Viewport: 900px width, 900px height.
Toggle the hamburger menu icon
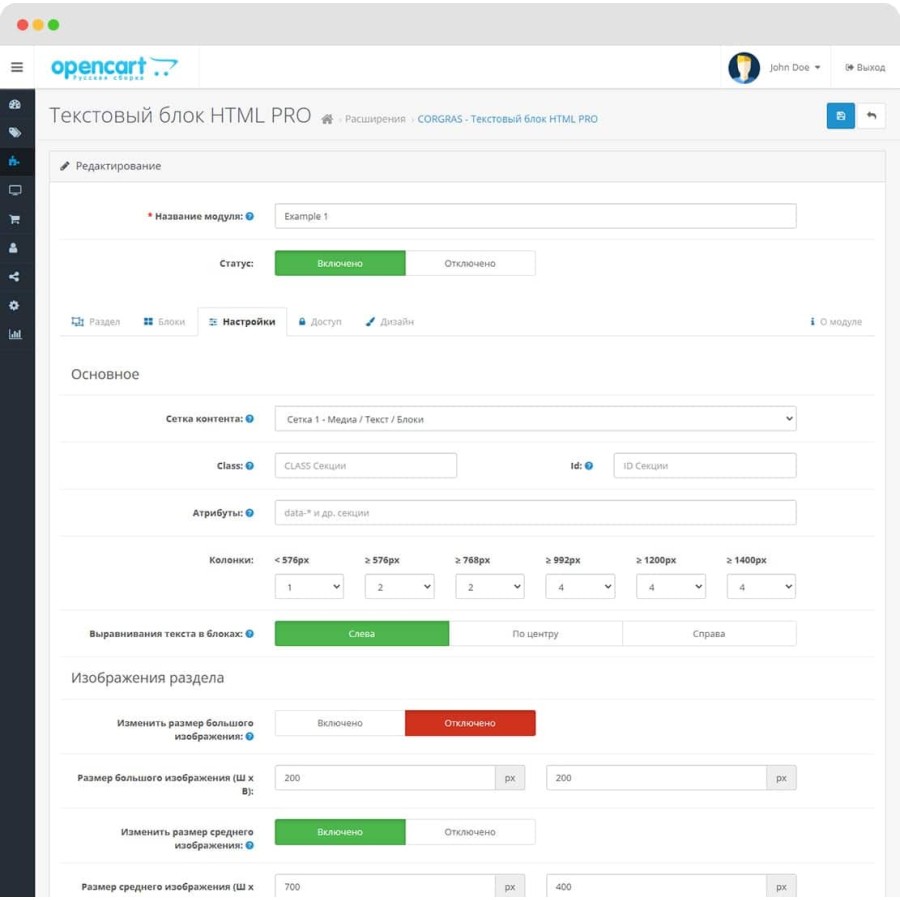point(17,67)
